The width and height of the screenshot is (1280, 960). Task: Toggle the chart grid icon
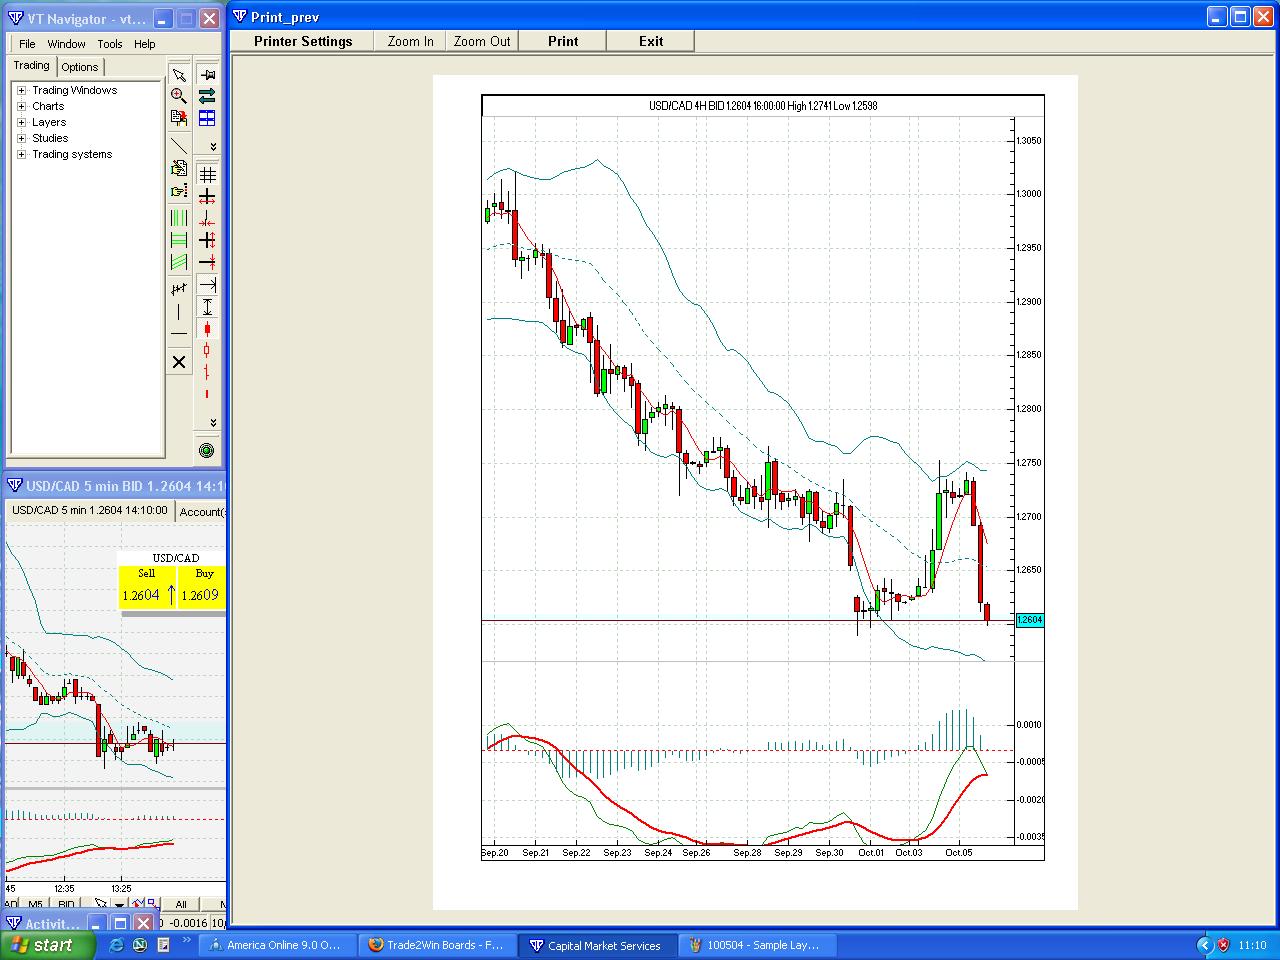tap(207, 175)
